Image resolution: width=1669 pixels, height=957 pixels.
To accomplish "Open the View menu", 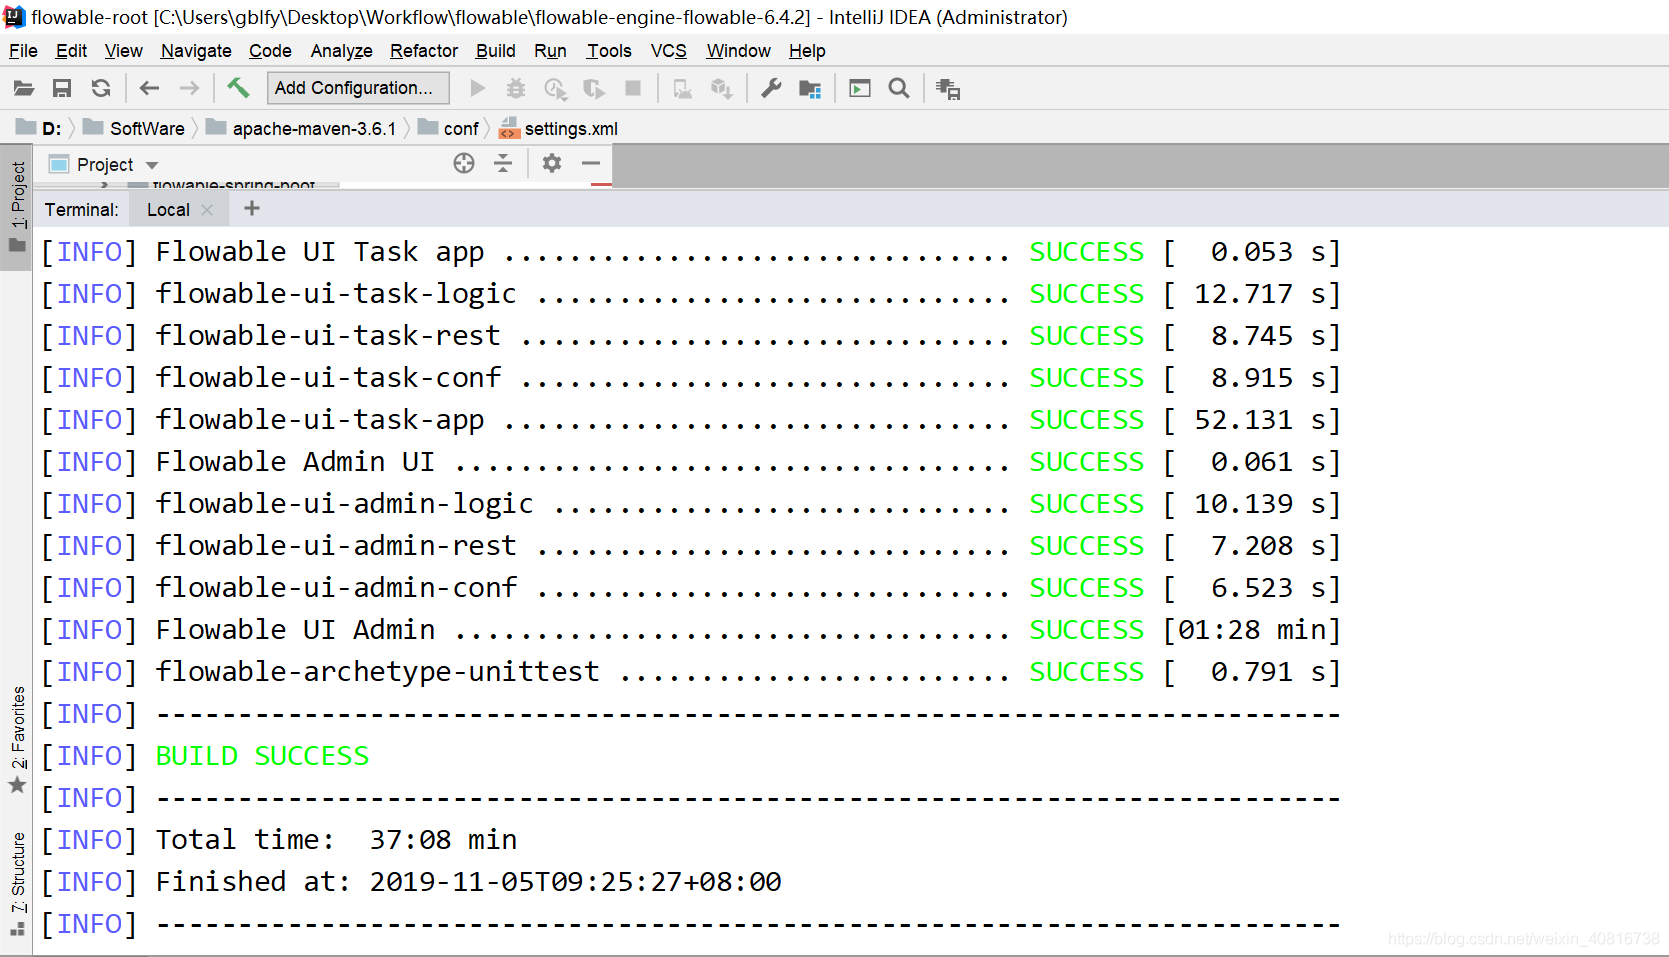I will [x=123, y=51].
